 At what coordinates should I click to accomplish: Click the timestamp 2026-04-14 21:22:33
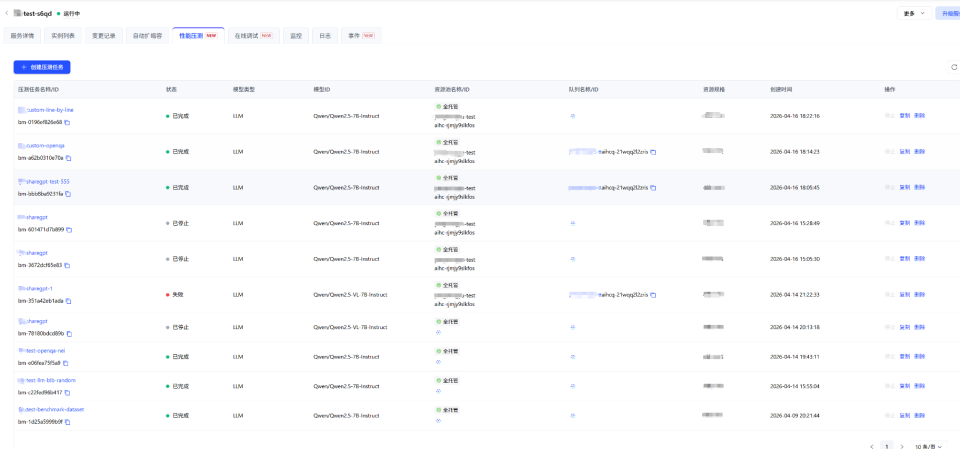pyautogui.click(x=795, y=295)
